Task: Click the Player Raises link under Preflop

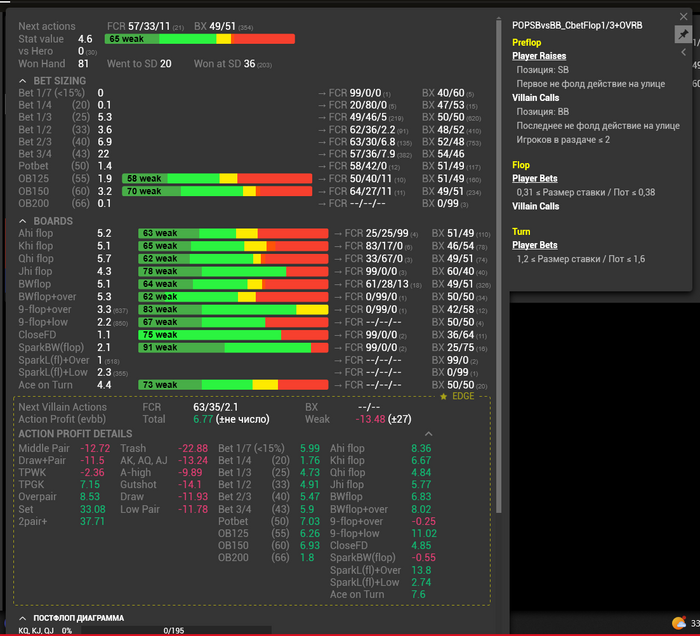Action: click(539, 56)
